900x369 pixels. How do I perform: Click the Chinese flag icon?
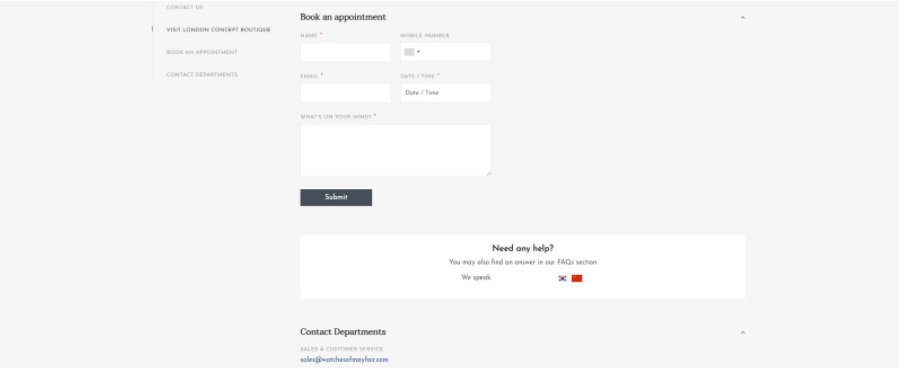pos(577,278)
